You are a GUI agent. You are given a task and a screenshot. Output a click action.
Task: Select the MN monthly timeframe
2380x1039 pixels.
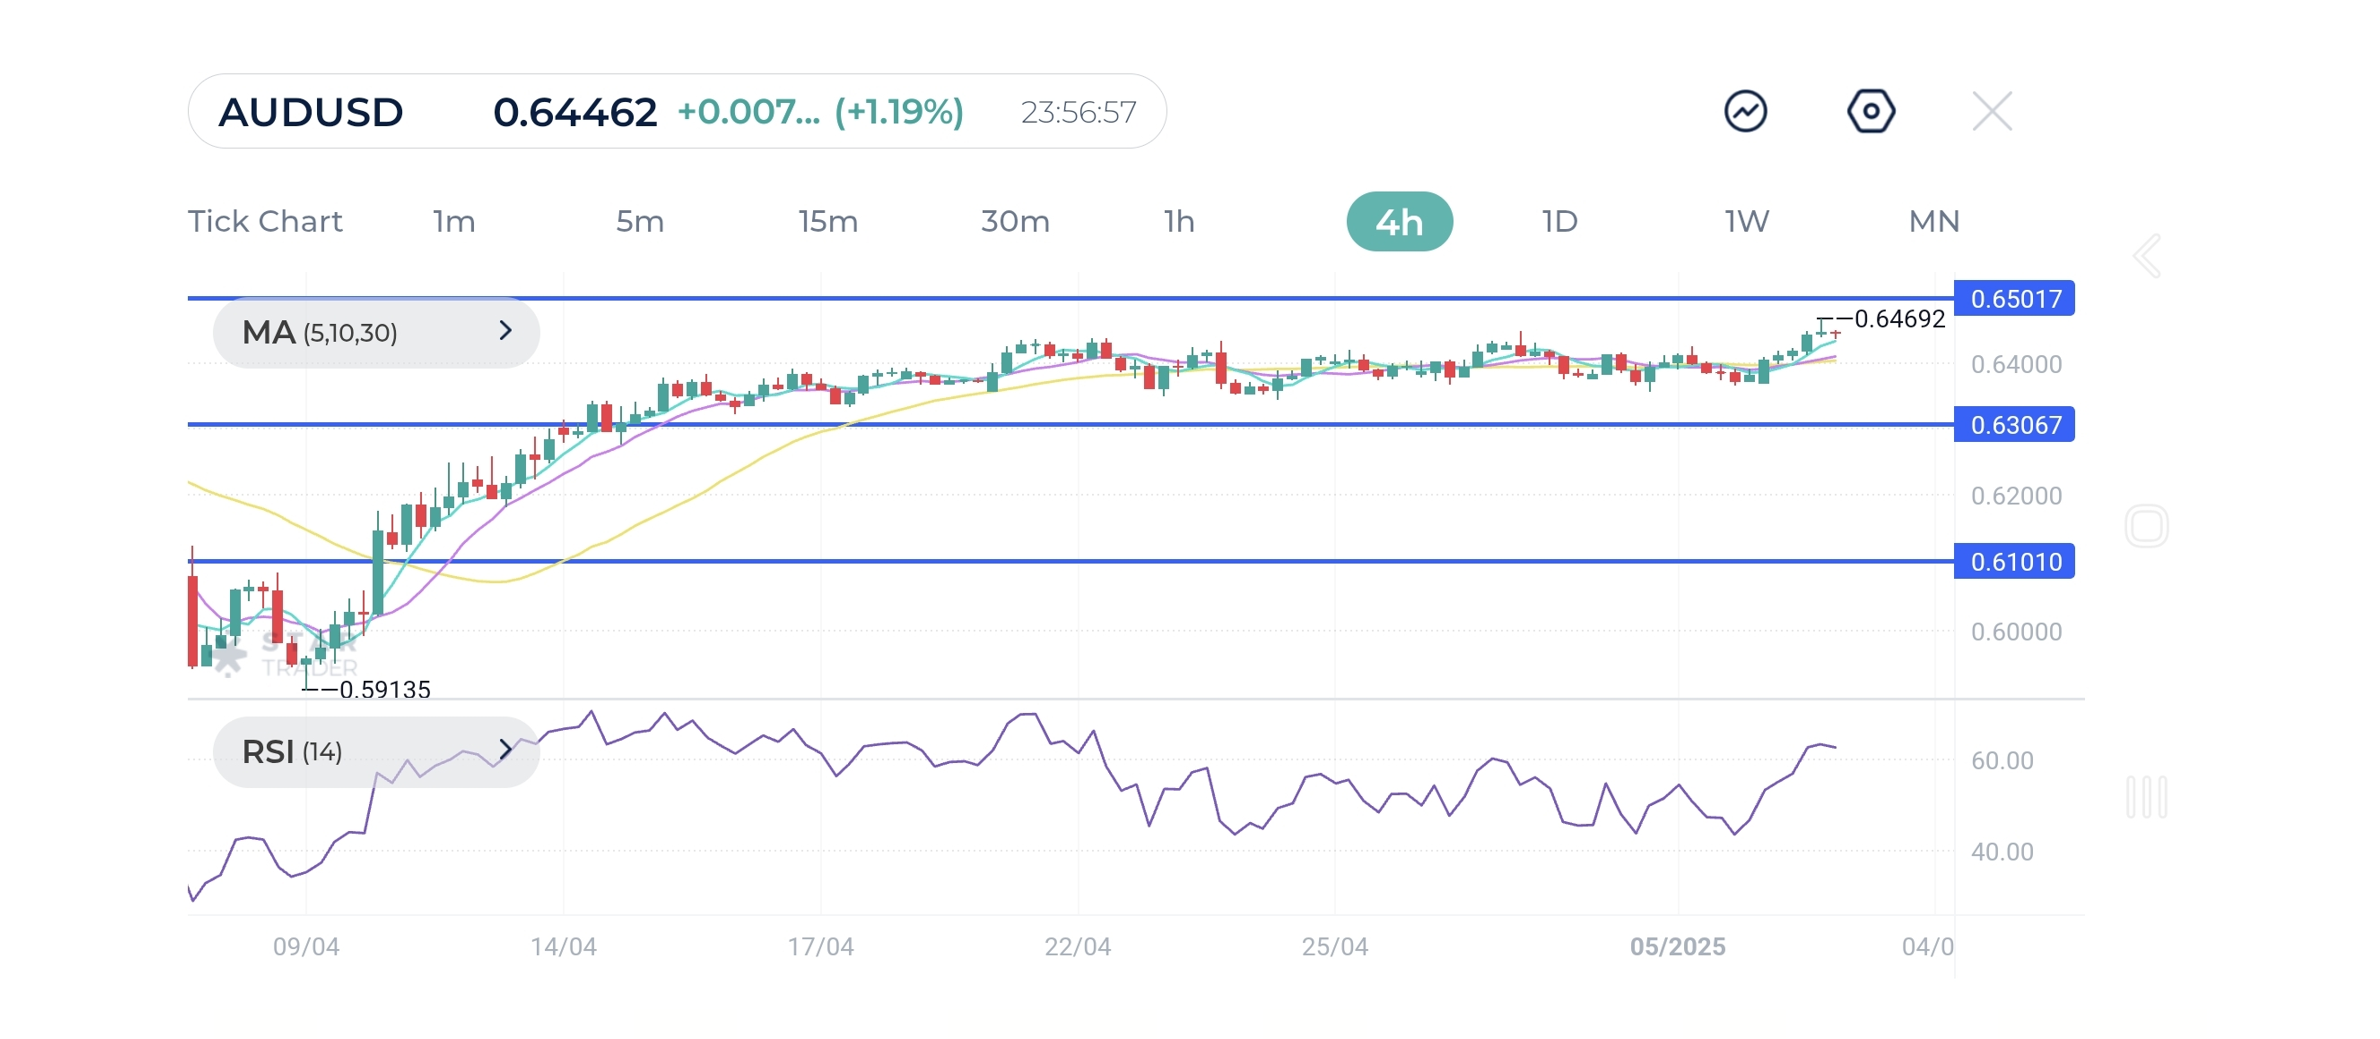[x=1934, y=221]
